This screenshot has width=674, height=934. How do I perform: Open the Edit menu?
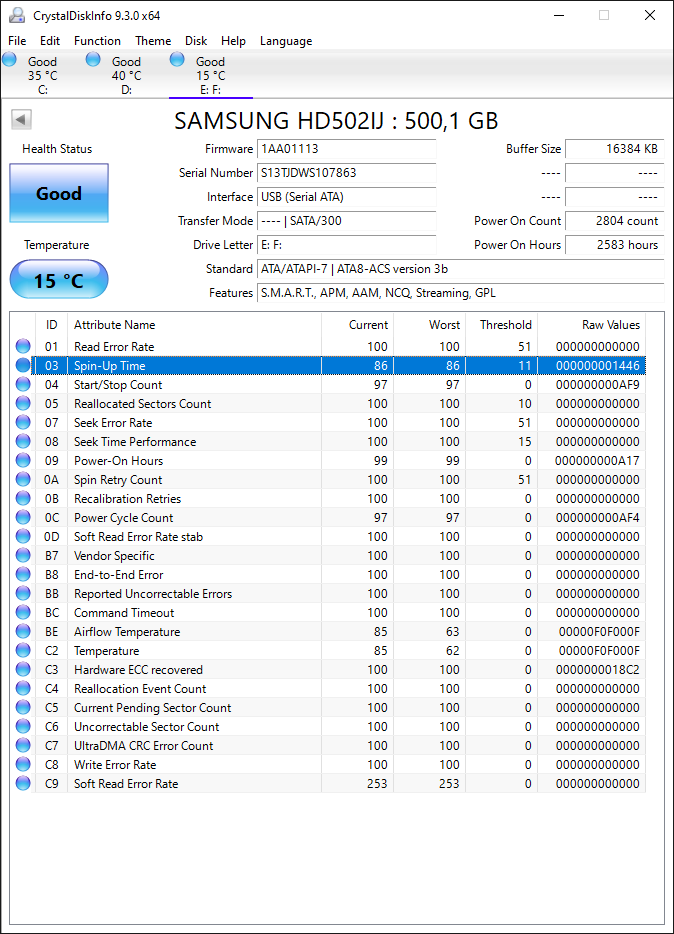click(50, 41)
